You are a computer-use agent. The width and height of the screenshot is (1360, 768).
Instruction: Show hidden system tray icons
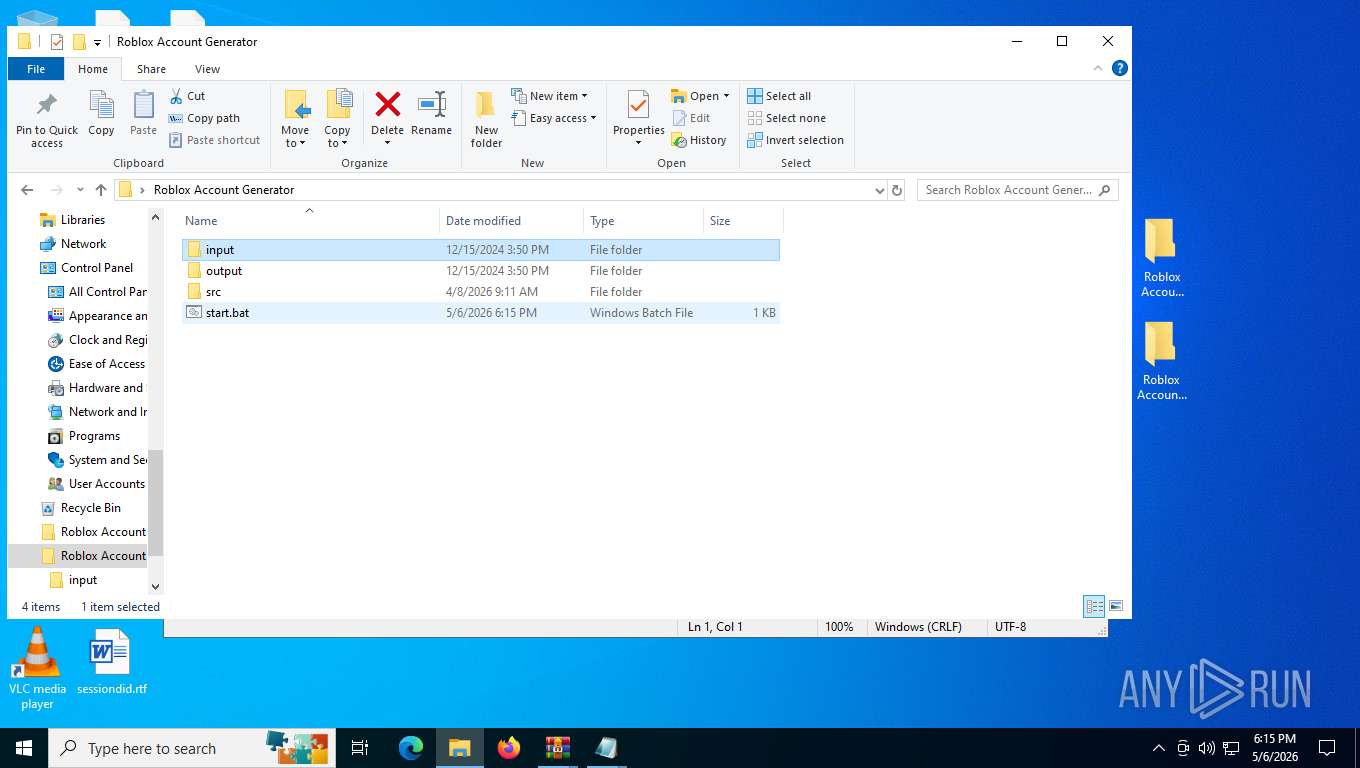1159,748
